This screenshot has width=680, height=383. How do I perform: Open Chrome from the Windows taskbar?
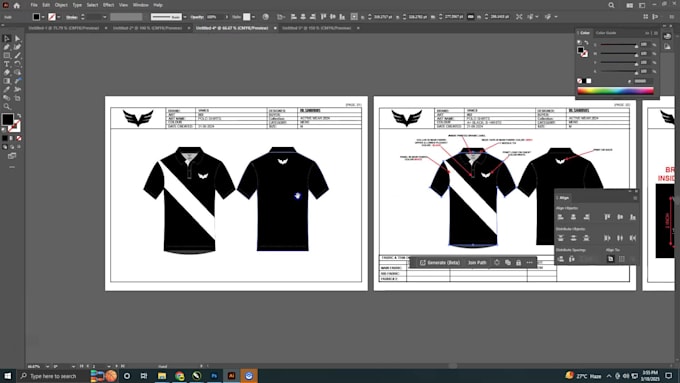point(180,376)
